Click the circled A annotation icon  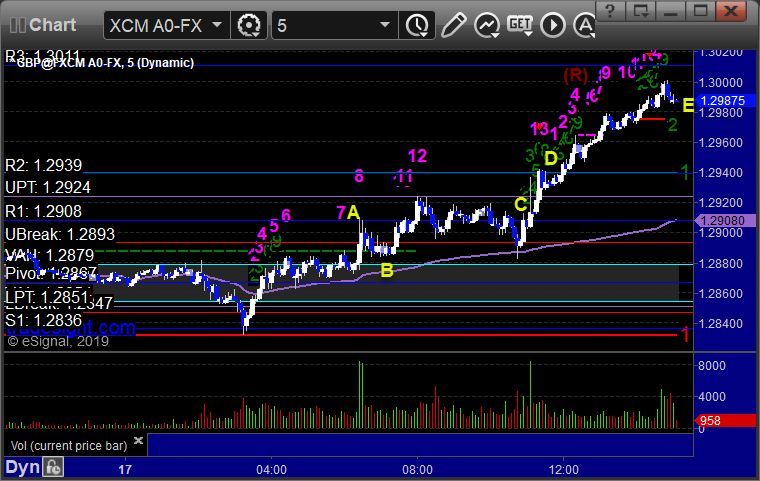pos(585,25)
